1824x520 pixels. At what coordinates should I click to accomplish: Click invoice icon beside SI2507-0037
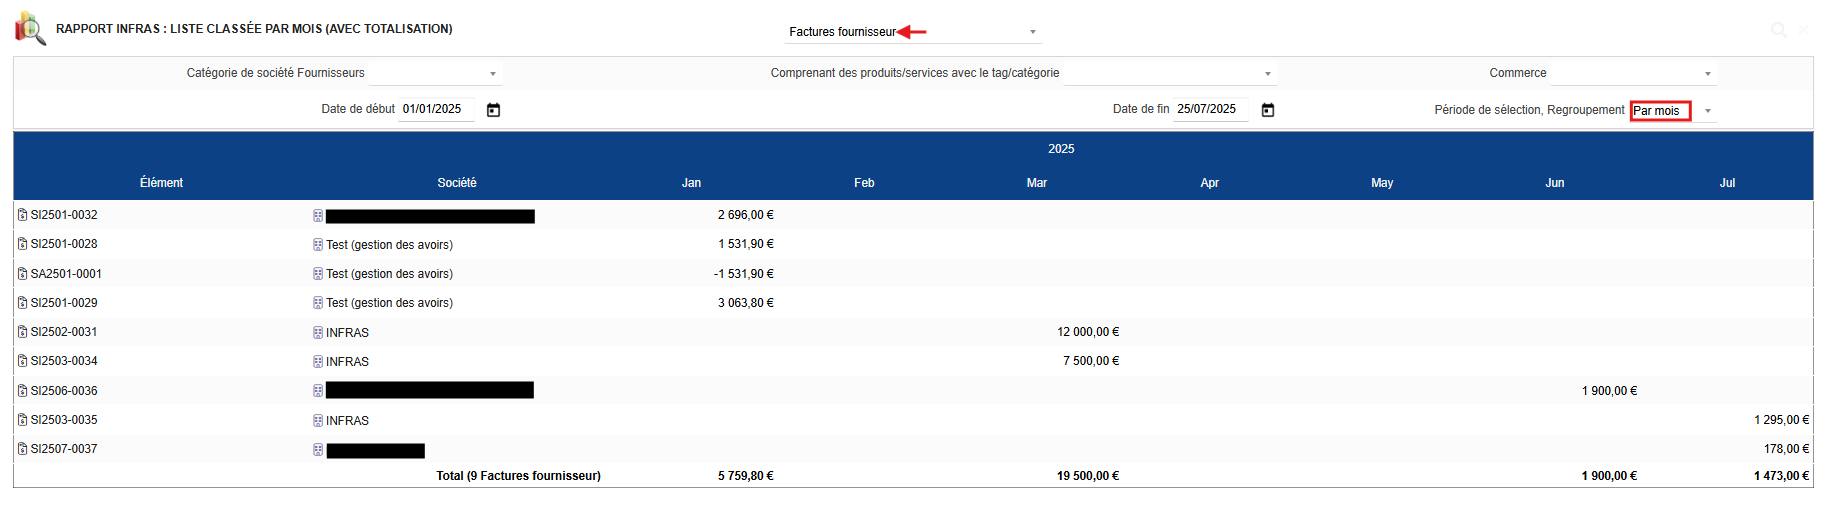pyautogui.click(x=22, y=449)
